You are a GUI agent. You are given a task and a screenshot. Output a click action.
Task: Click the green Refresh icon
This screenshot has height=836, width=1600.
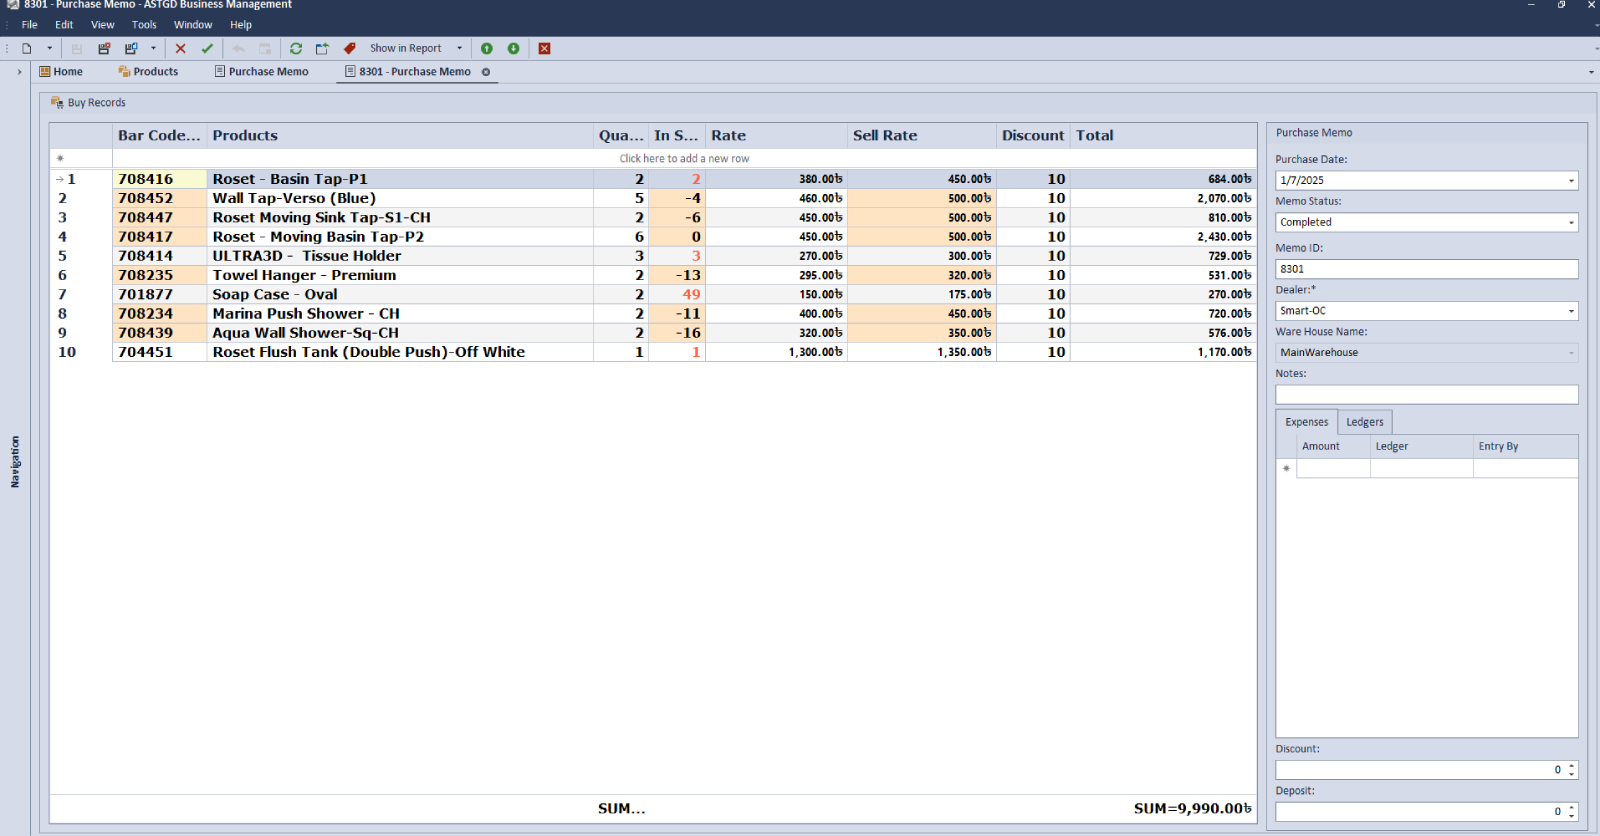pos(296,48)
